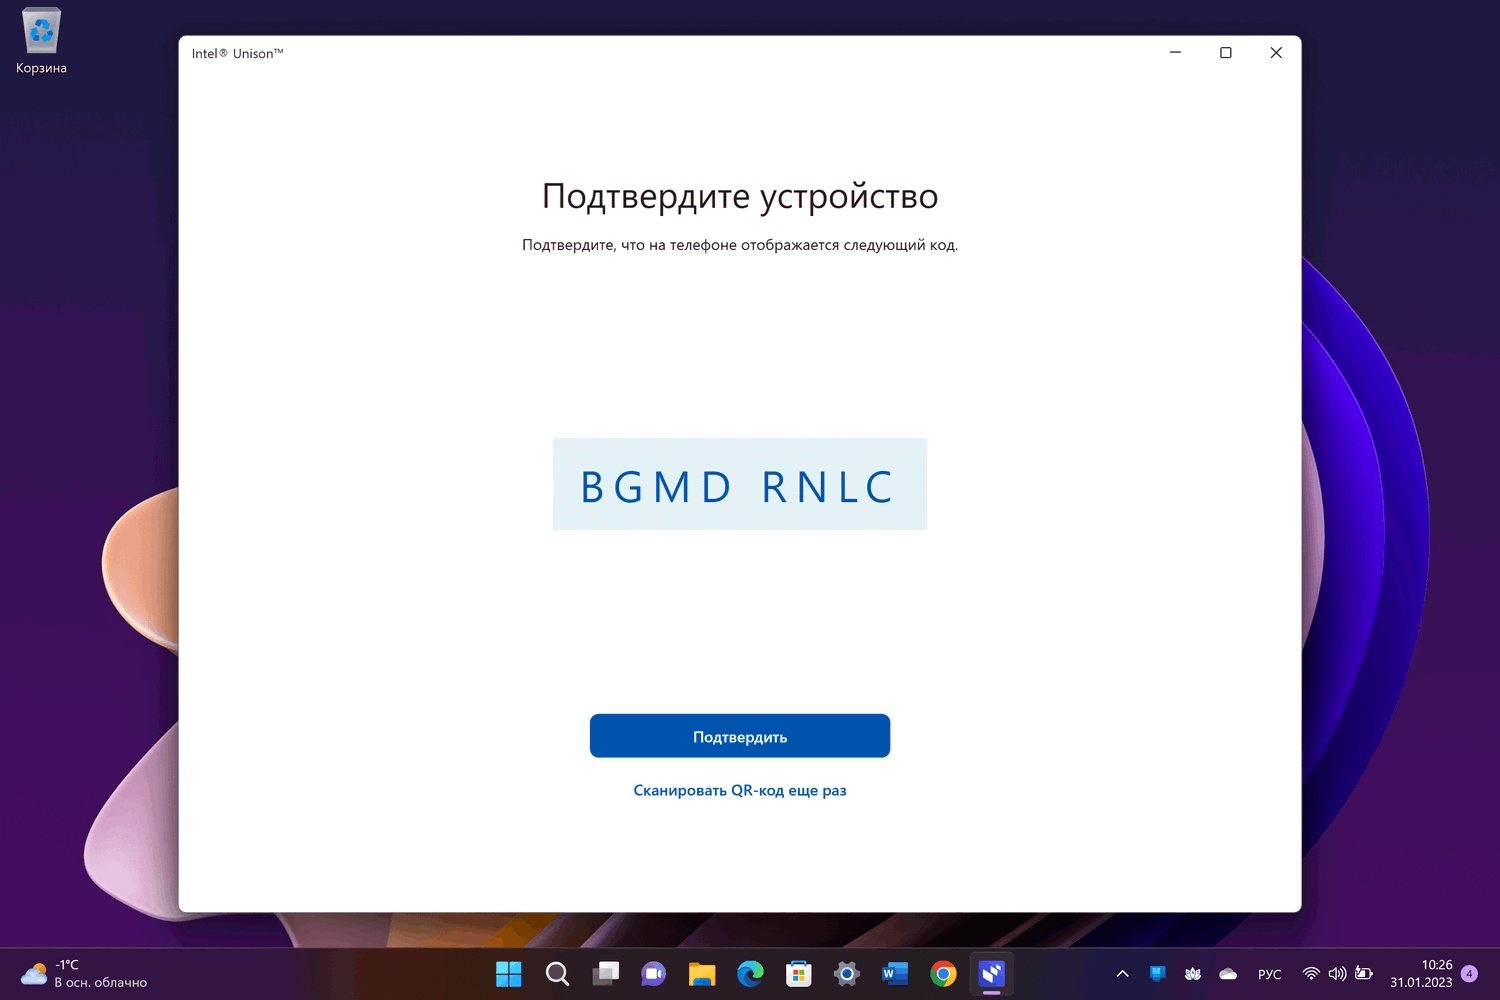Click the volume speaker tray icon
This screenshot has width=1500, height=1000.
point(1337,974)
